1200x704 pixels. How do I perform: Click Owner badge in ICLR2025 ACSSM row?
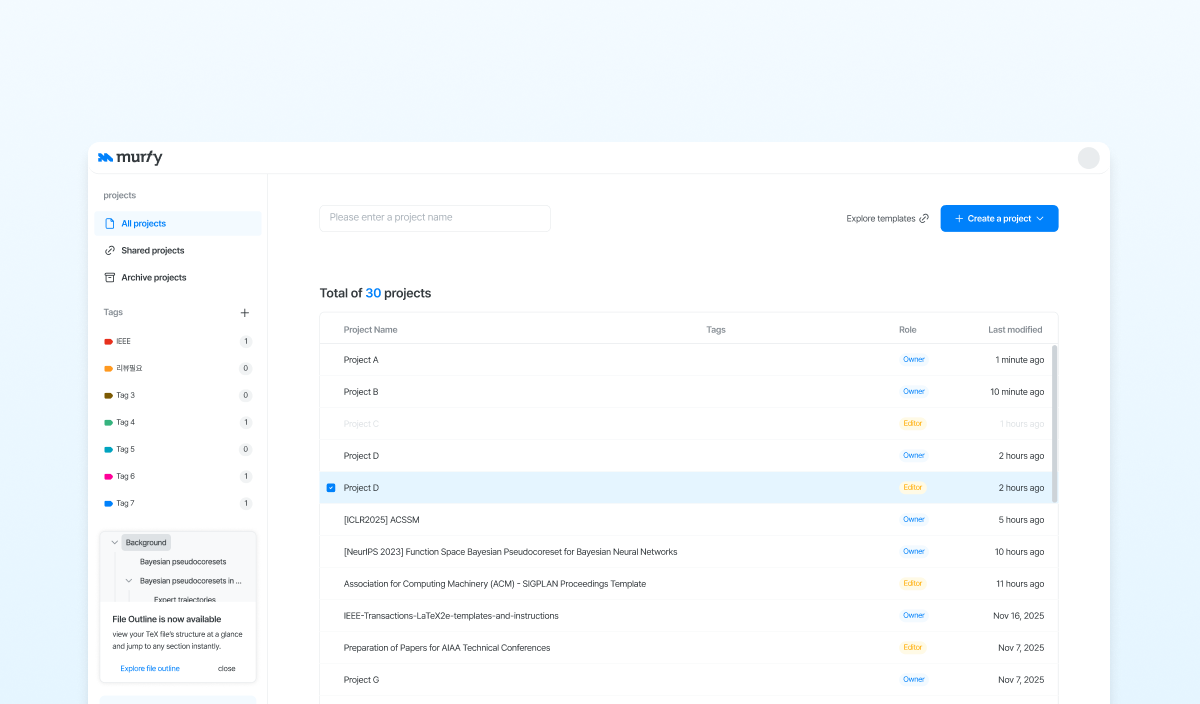point(914,520)
